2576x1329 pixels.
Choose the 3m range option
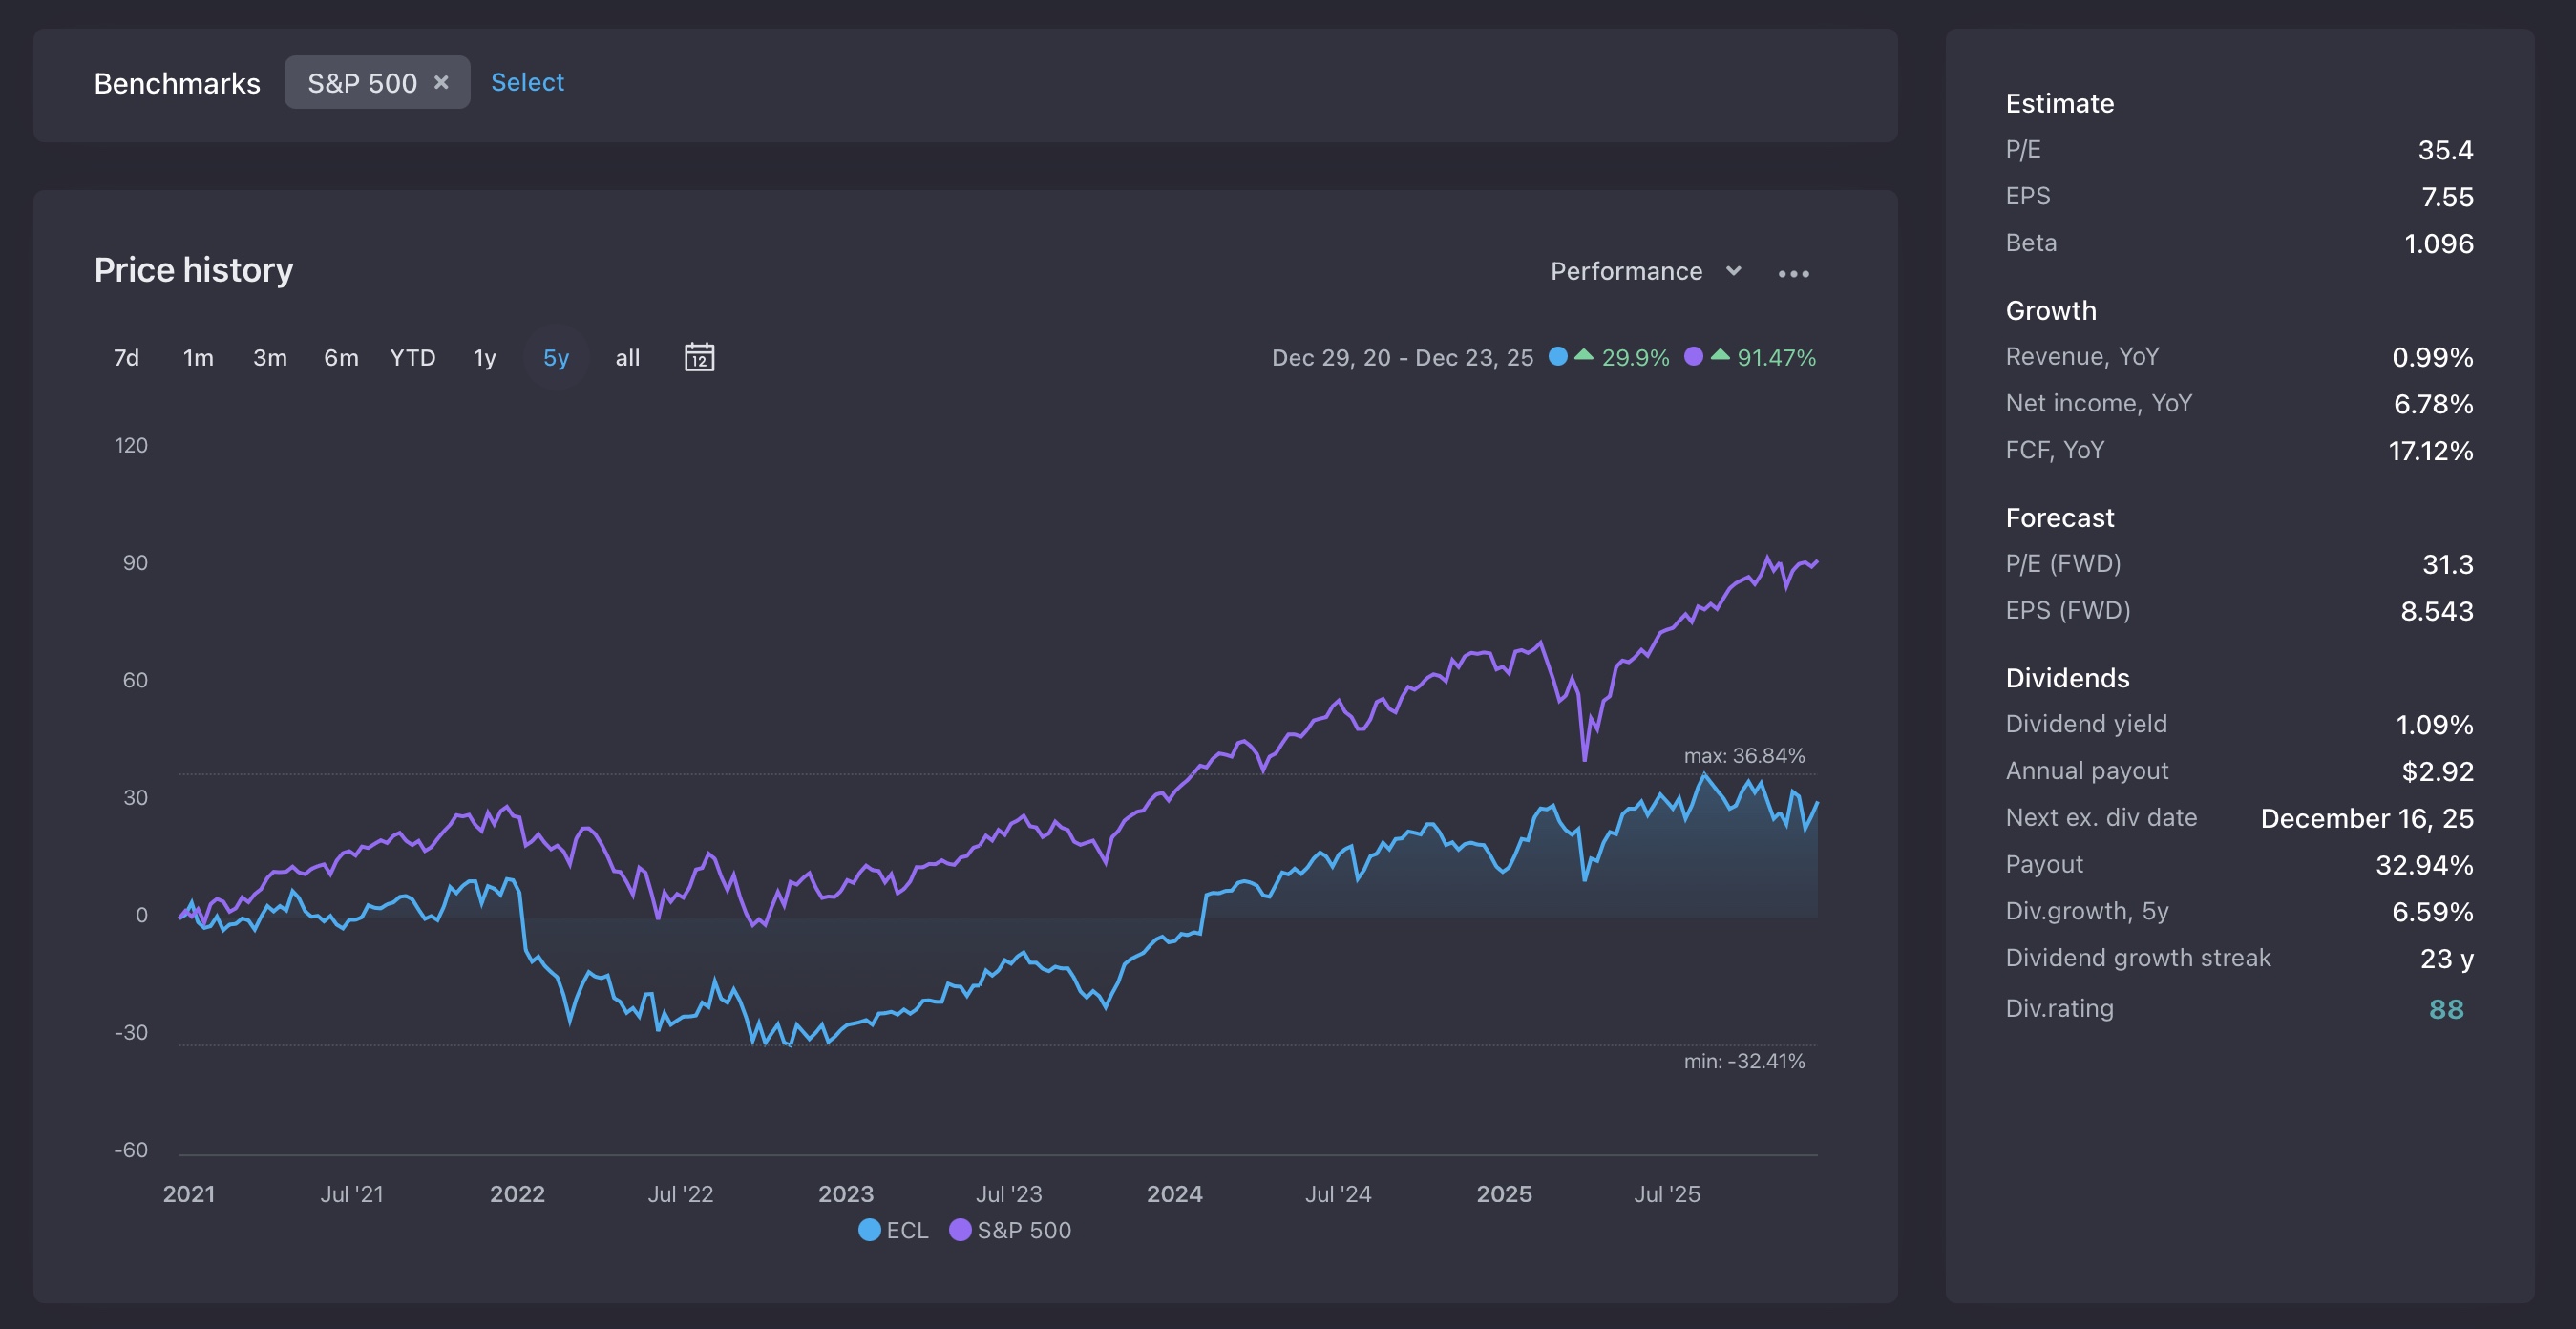pos(269,357)
